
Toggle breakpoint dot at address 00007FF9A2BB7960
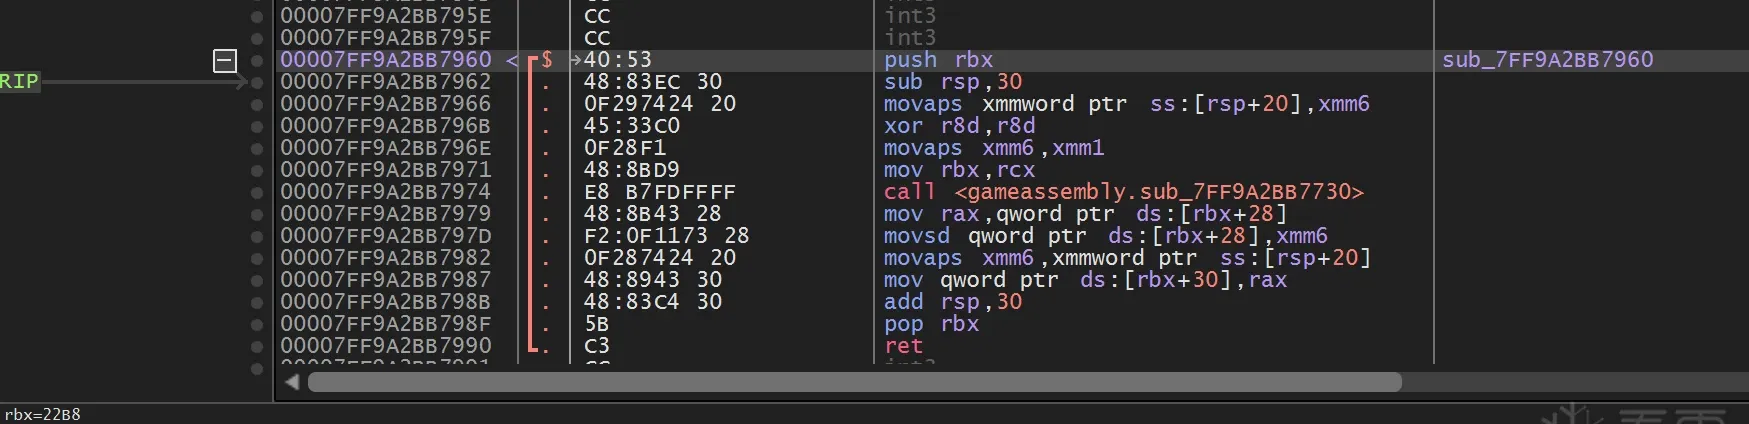(x=257, y=60)
